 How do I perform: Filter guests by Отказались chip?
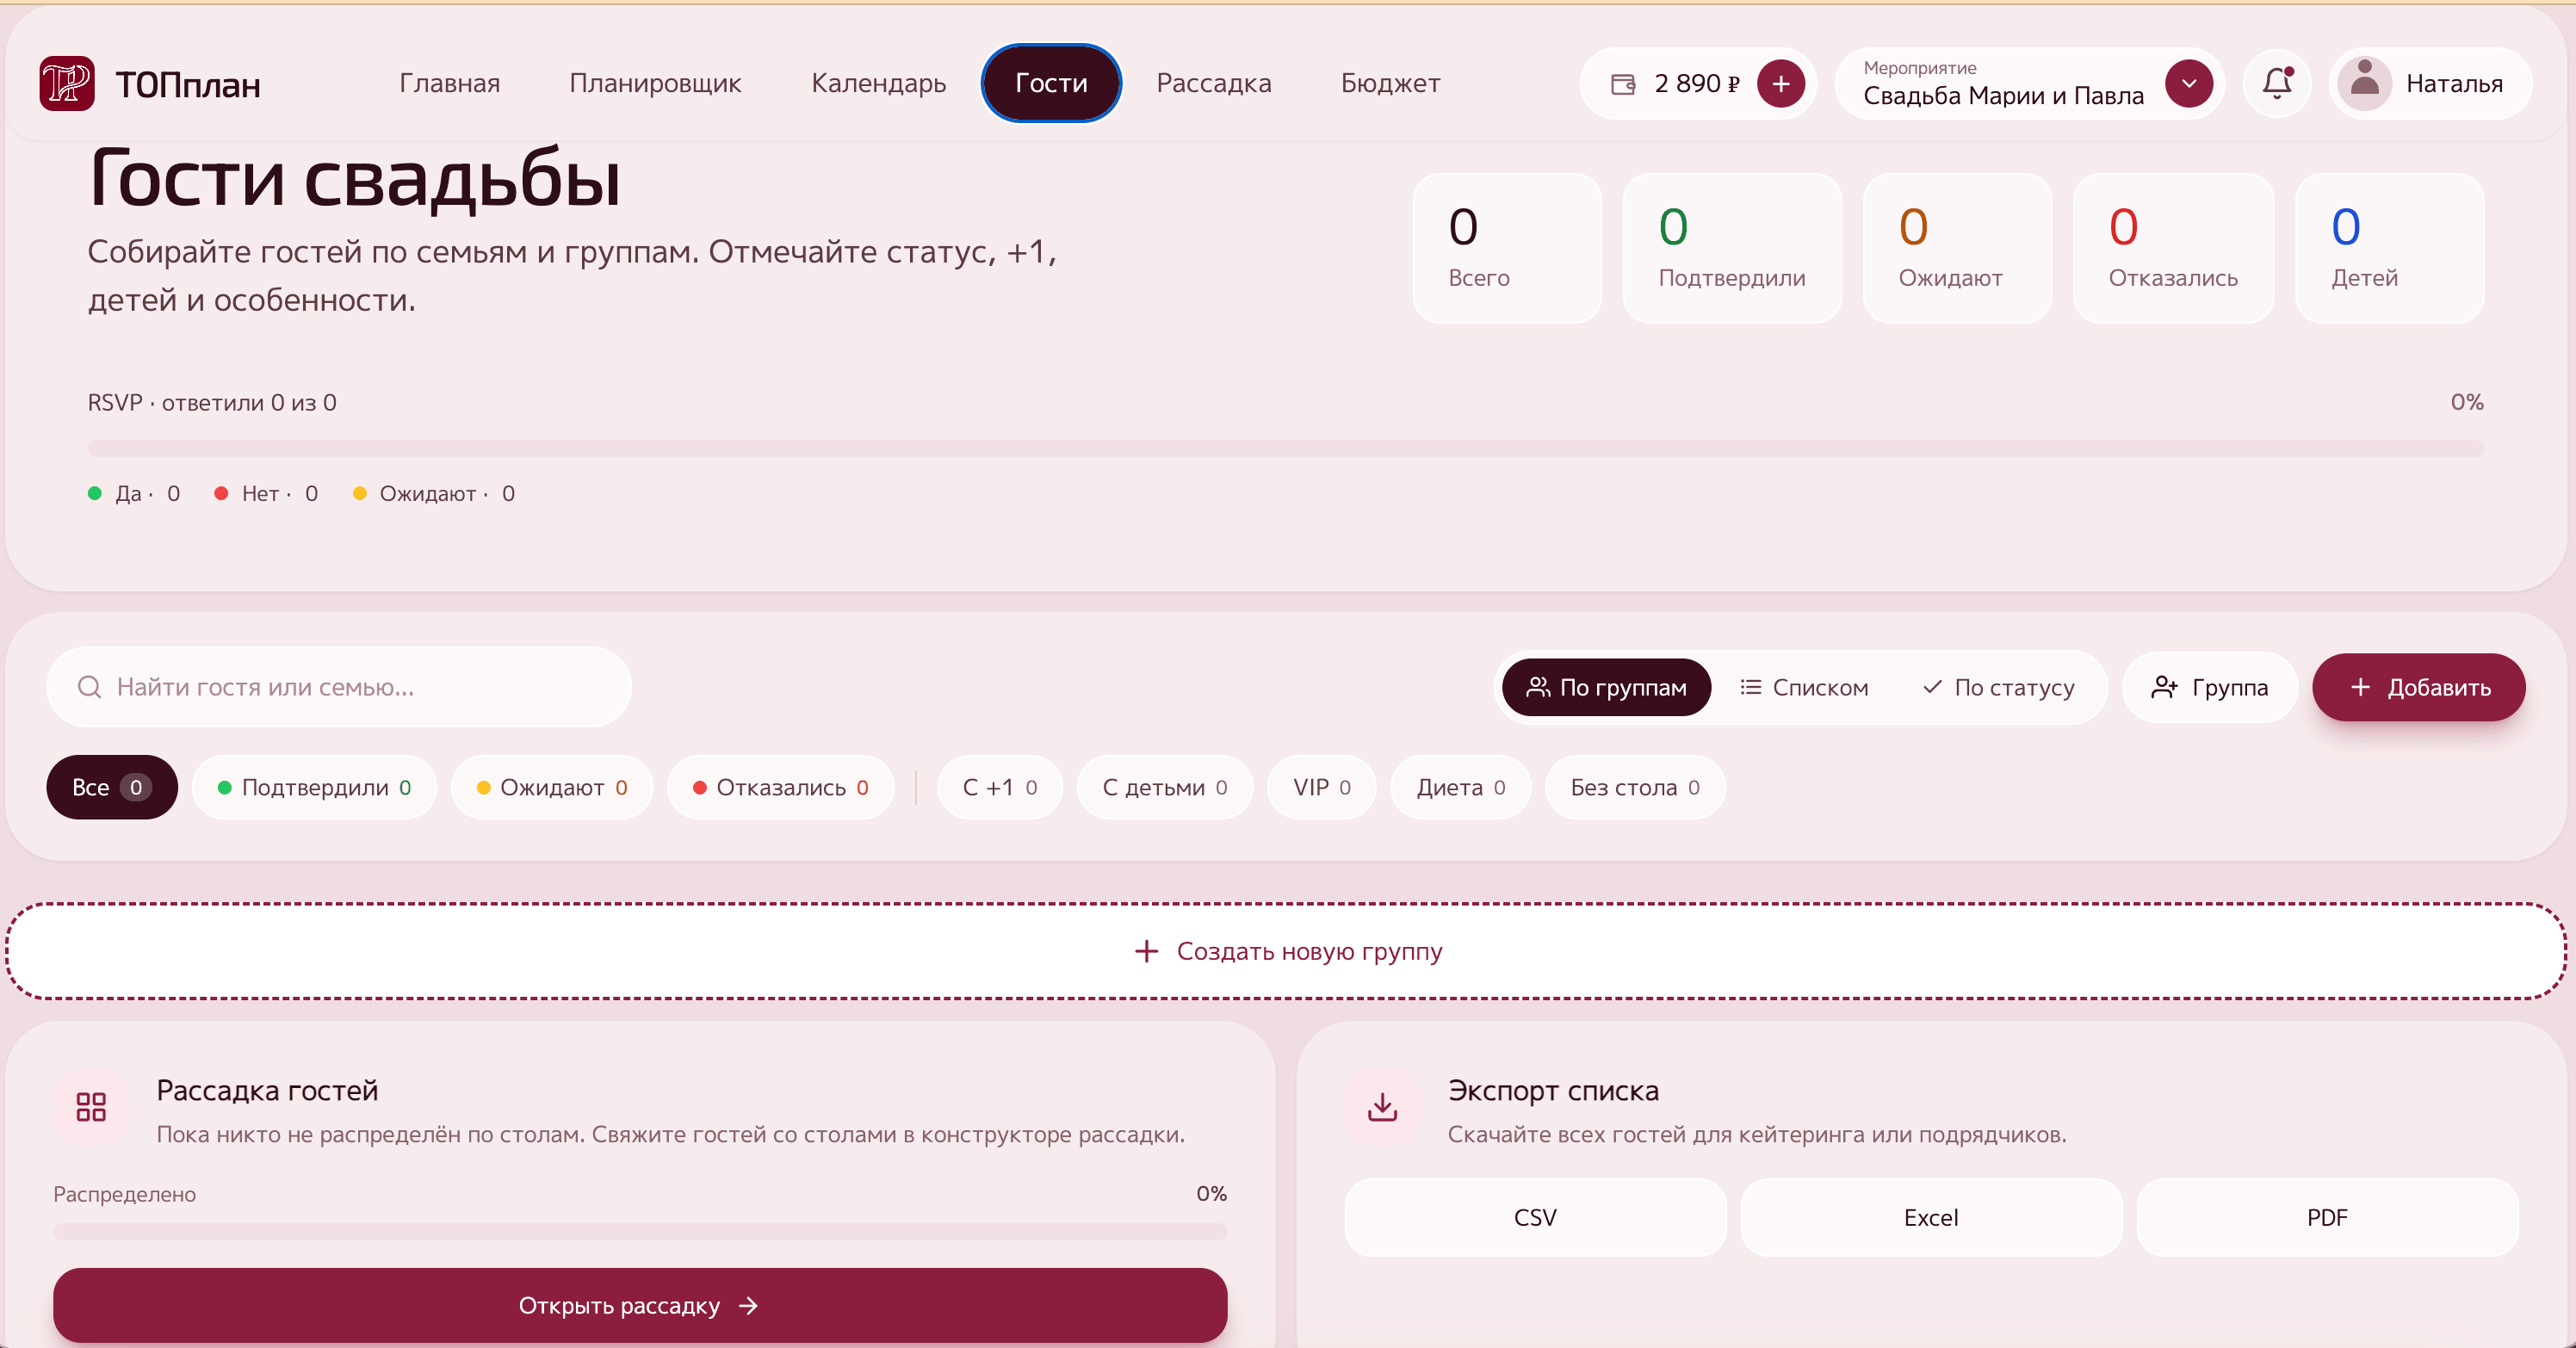point(780,787)
